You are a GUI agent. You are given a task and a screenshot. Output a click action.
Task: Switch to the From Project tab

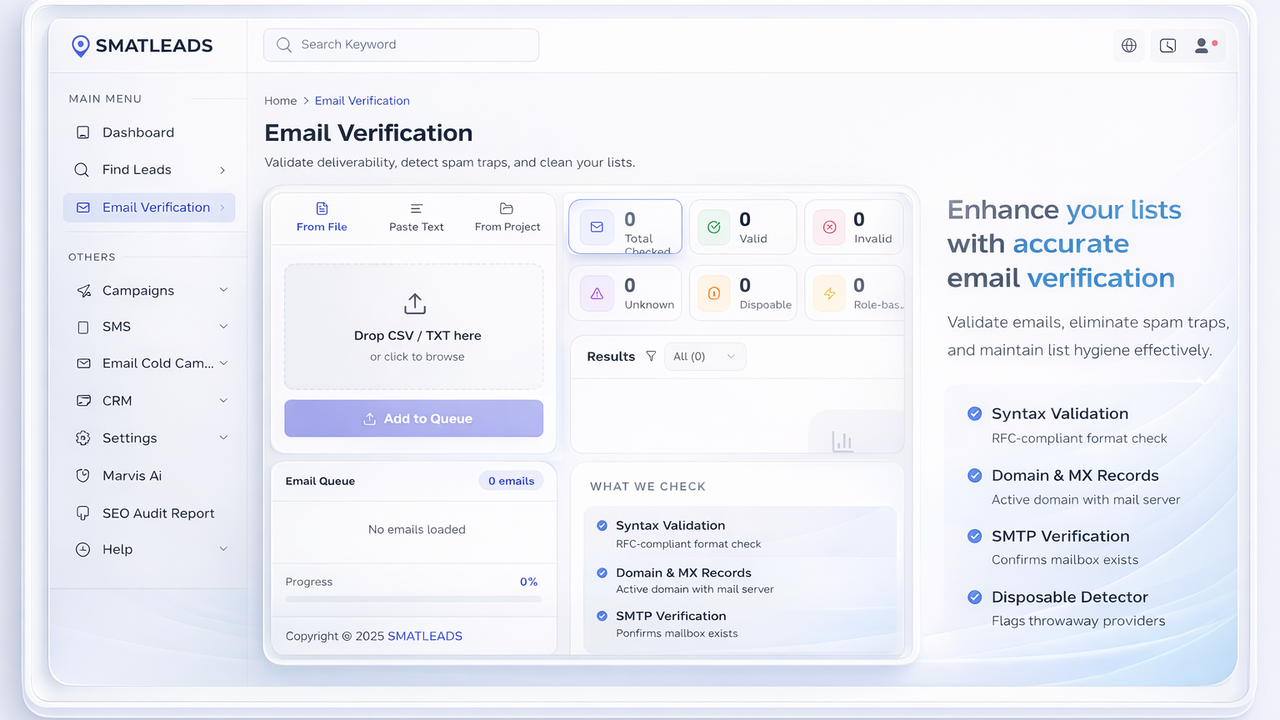507,217
